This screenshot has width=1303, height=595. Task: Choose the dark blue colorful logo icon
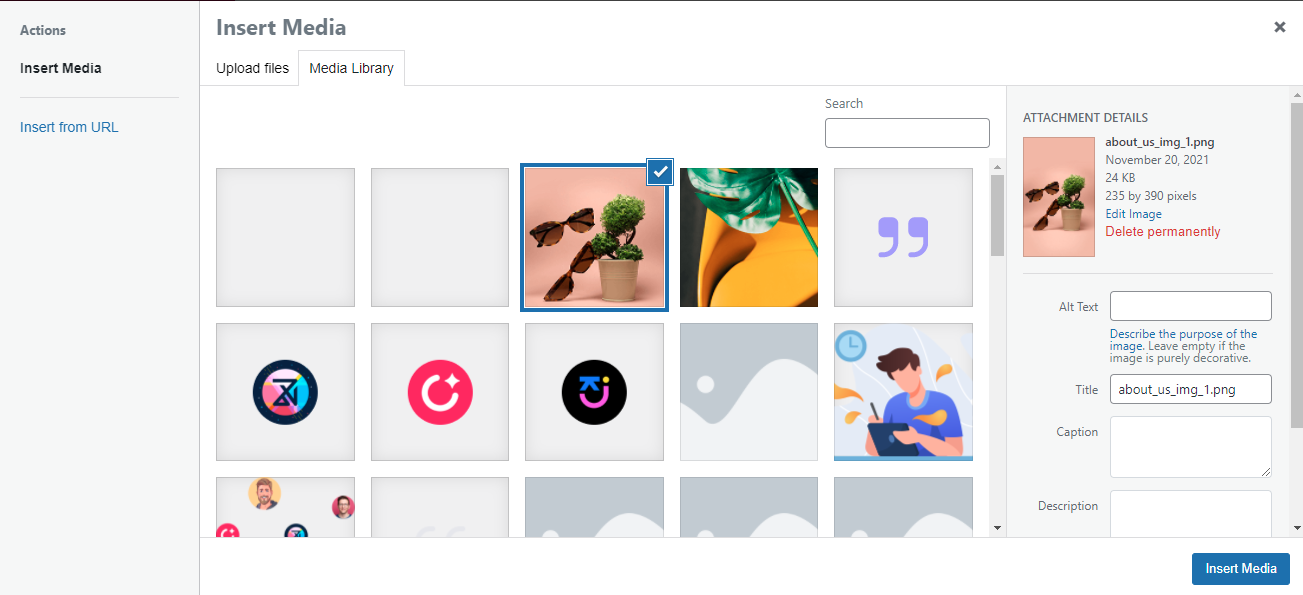pos(285,392)
